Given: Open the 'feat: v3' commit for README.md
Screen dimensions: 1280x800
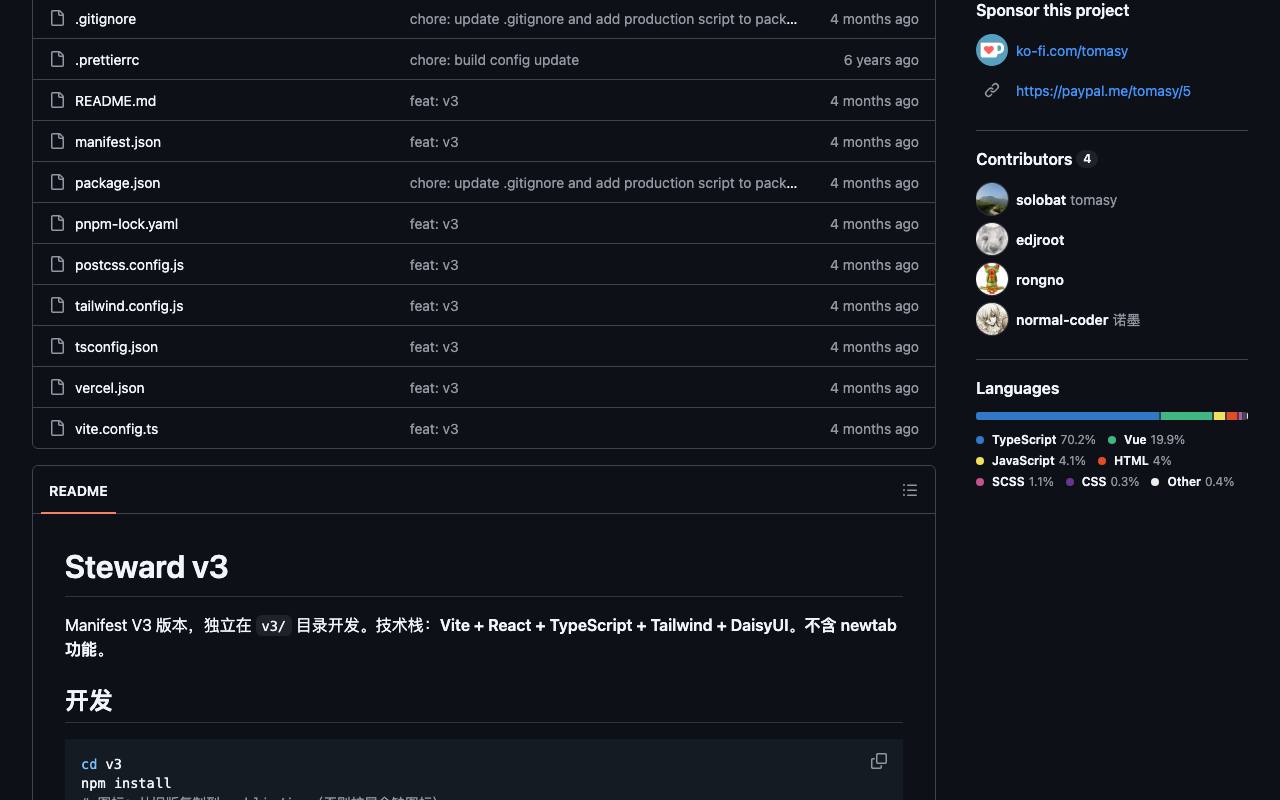Looking at the screenshot, I should point(434,101).
